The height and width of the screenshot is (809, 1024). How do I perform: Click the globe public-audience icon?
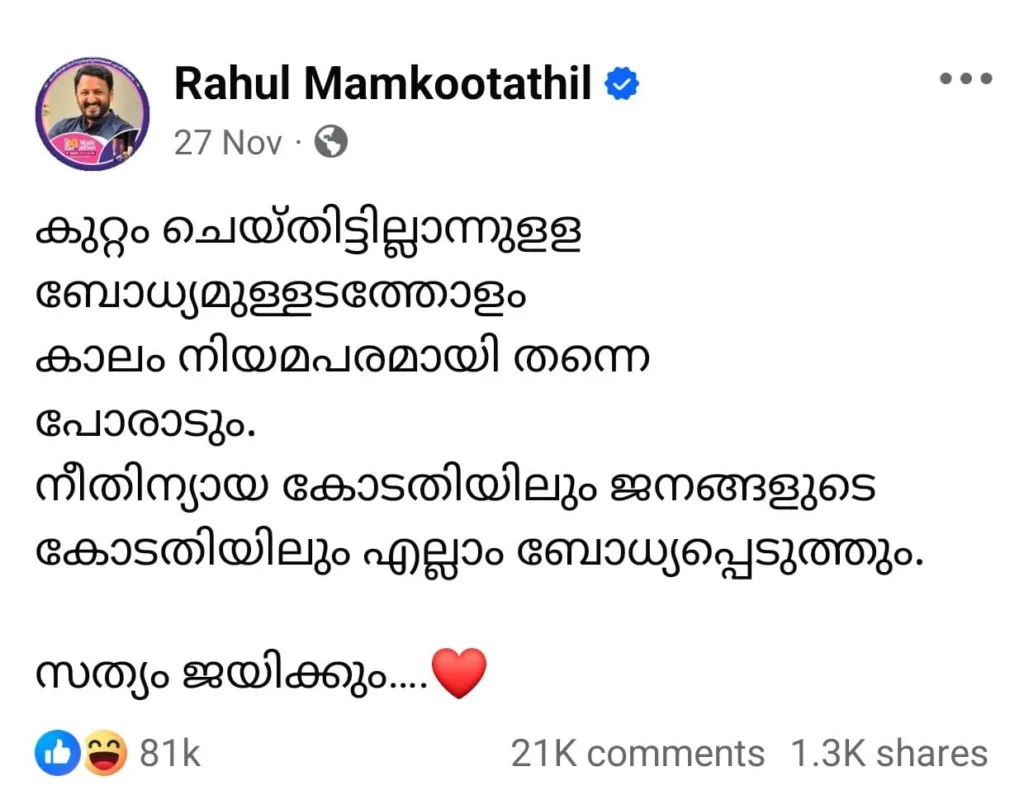[330, 143]
